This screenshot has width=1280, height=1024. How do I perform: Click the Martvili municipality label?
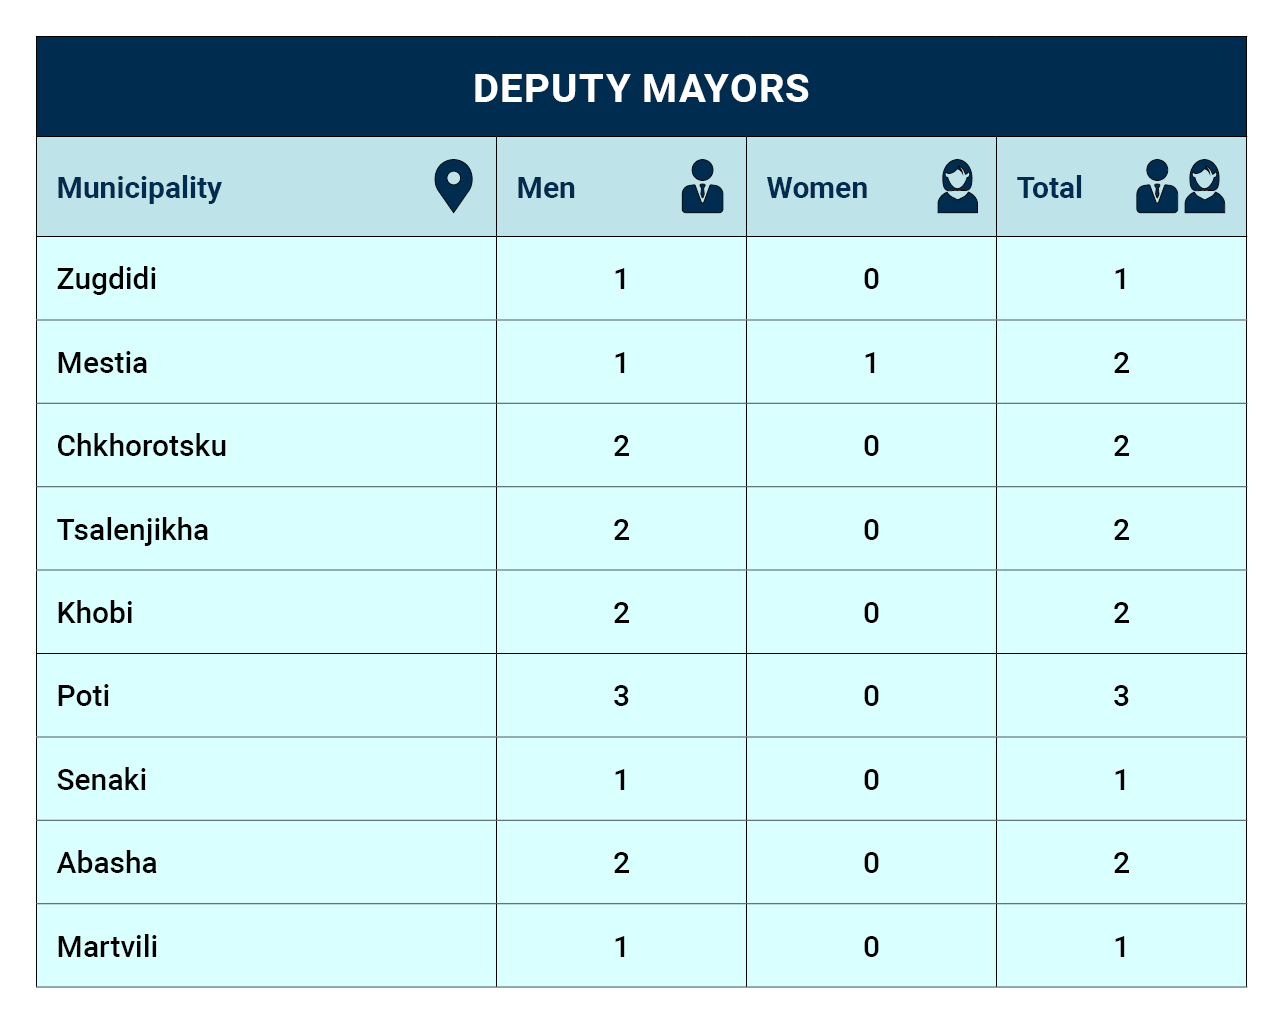[107, 947]
